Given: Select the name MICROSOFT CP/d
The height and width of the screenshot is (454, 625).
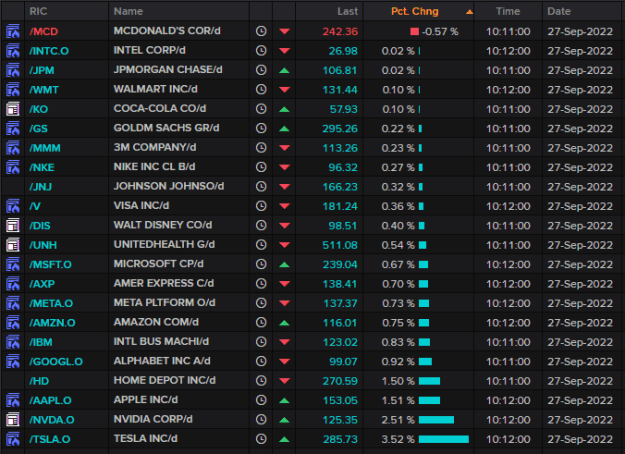Looking at the screenshot, I should [158, 264].
